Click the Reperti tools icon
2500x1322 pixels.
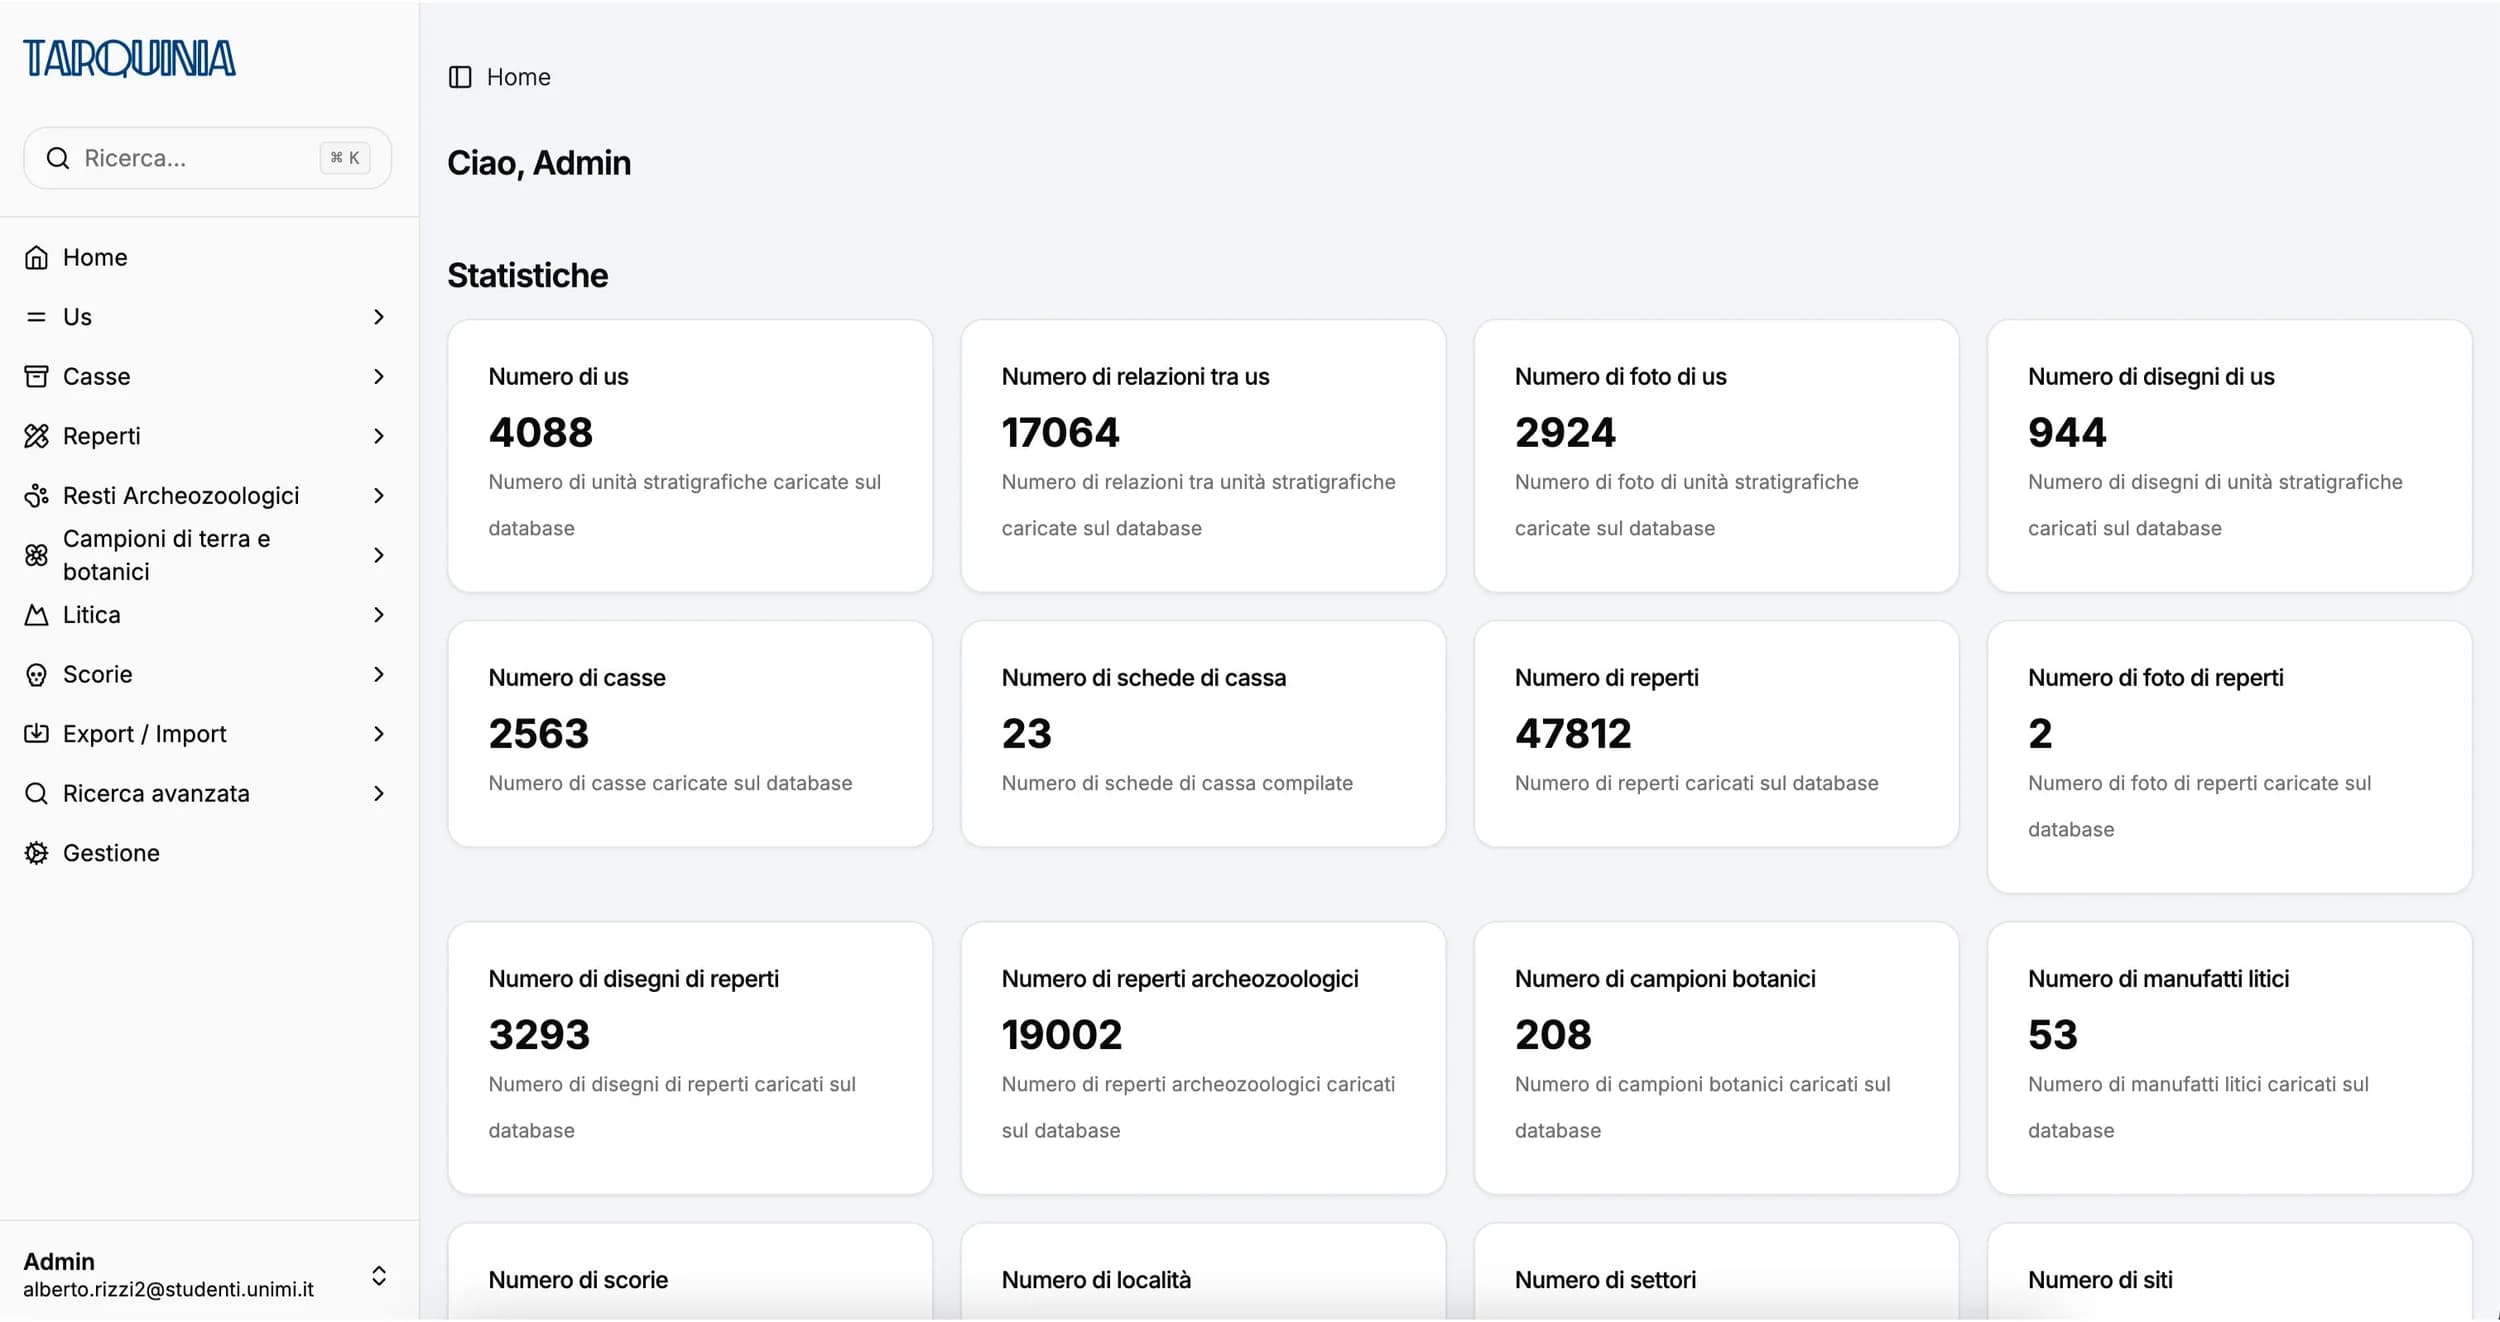click(x=36, y=436)
